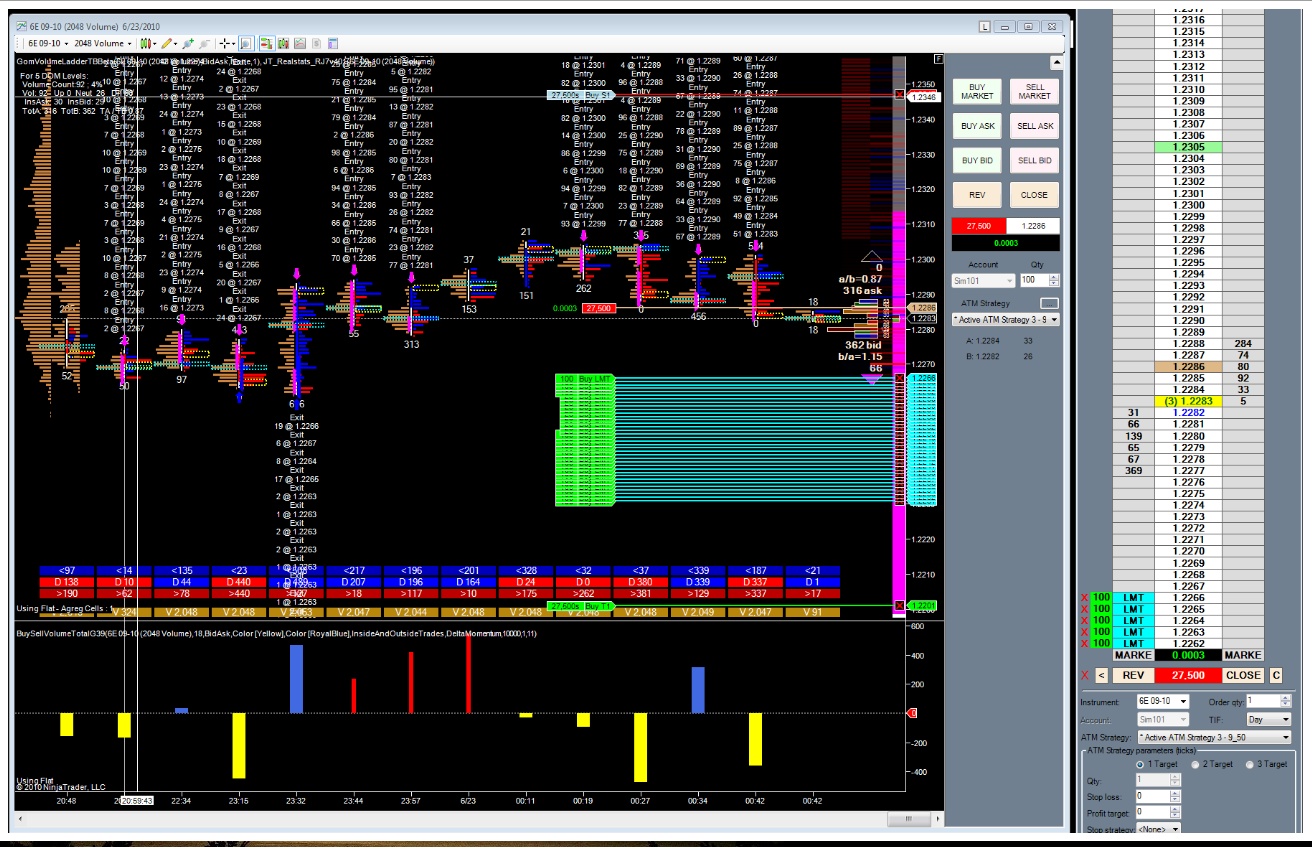Click the SELL ASK button
This screenshot has width=1312, height=847.
click(x=1035, y=126)
